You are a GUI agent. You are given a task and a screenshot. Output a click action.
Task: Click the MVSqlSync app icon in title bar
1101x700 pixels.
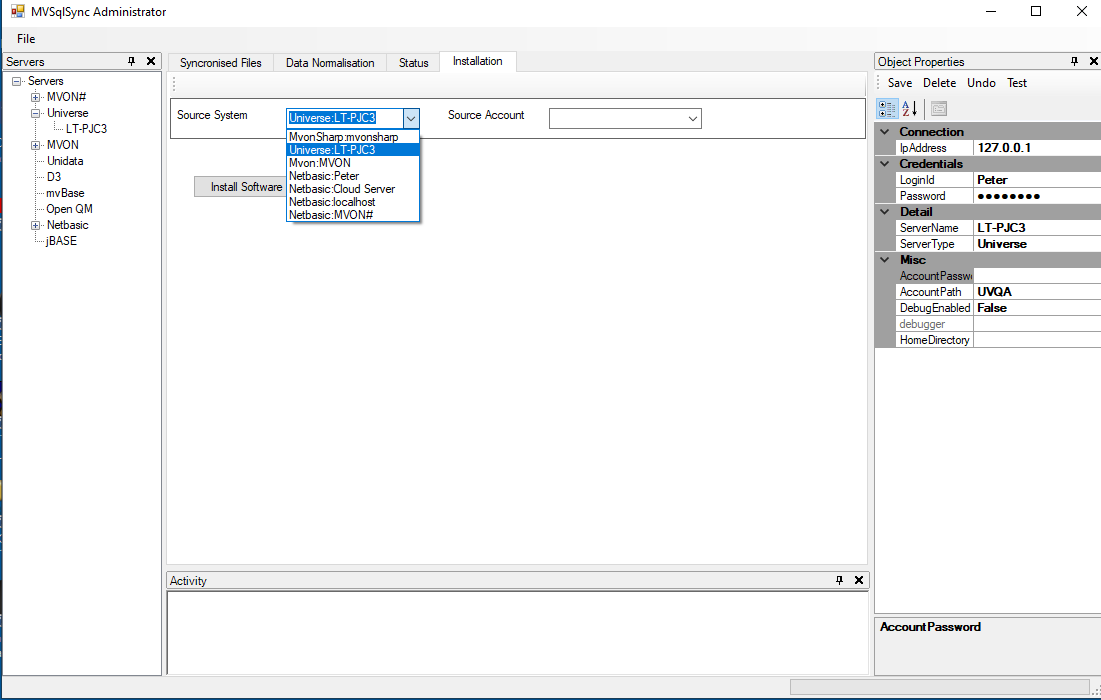(x=18, y=11)
